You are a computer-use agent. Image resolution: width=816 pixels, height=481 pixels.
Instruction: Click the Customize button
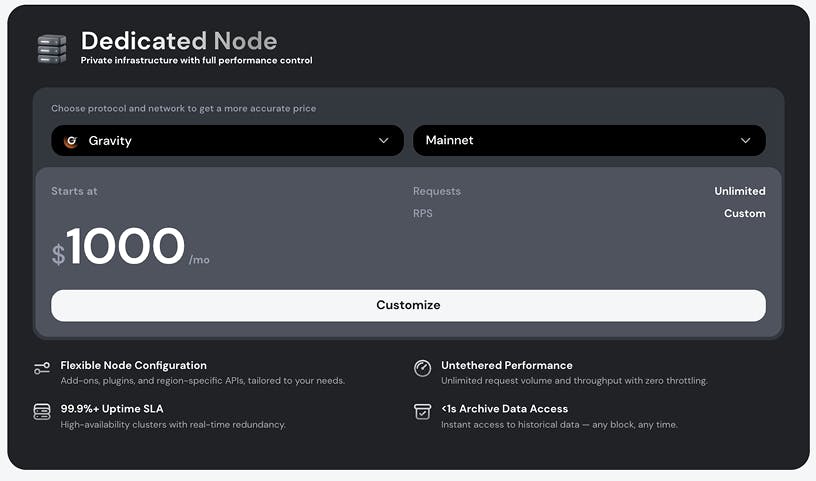point(409,306)
